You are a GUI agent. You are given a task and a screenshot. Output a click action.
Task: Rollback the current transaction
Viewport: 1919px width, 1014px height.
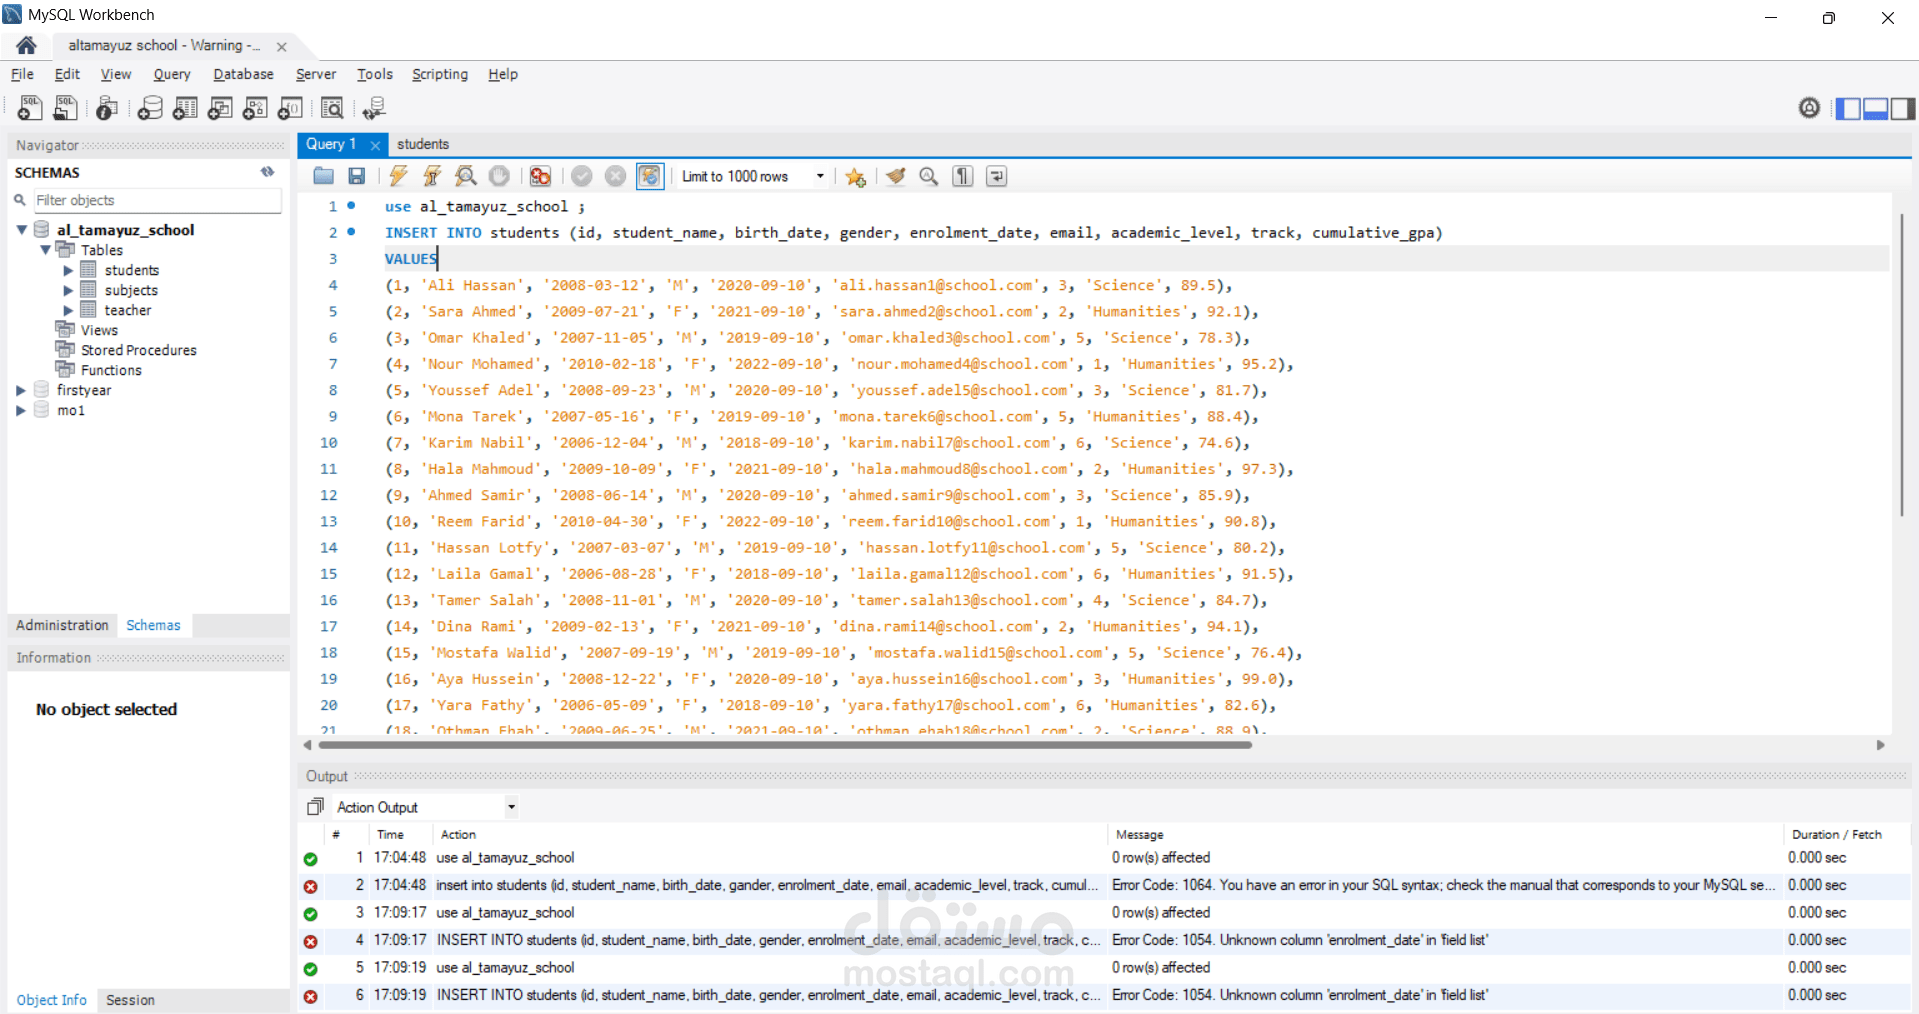[x=616, y=176]
